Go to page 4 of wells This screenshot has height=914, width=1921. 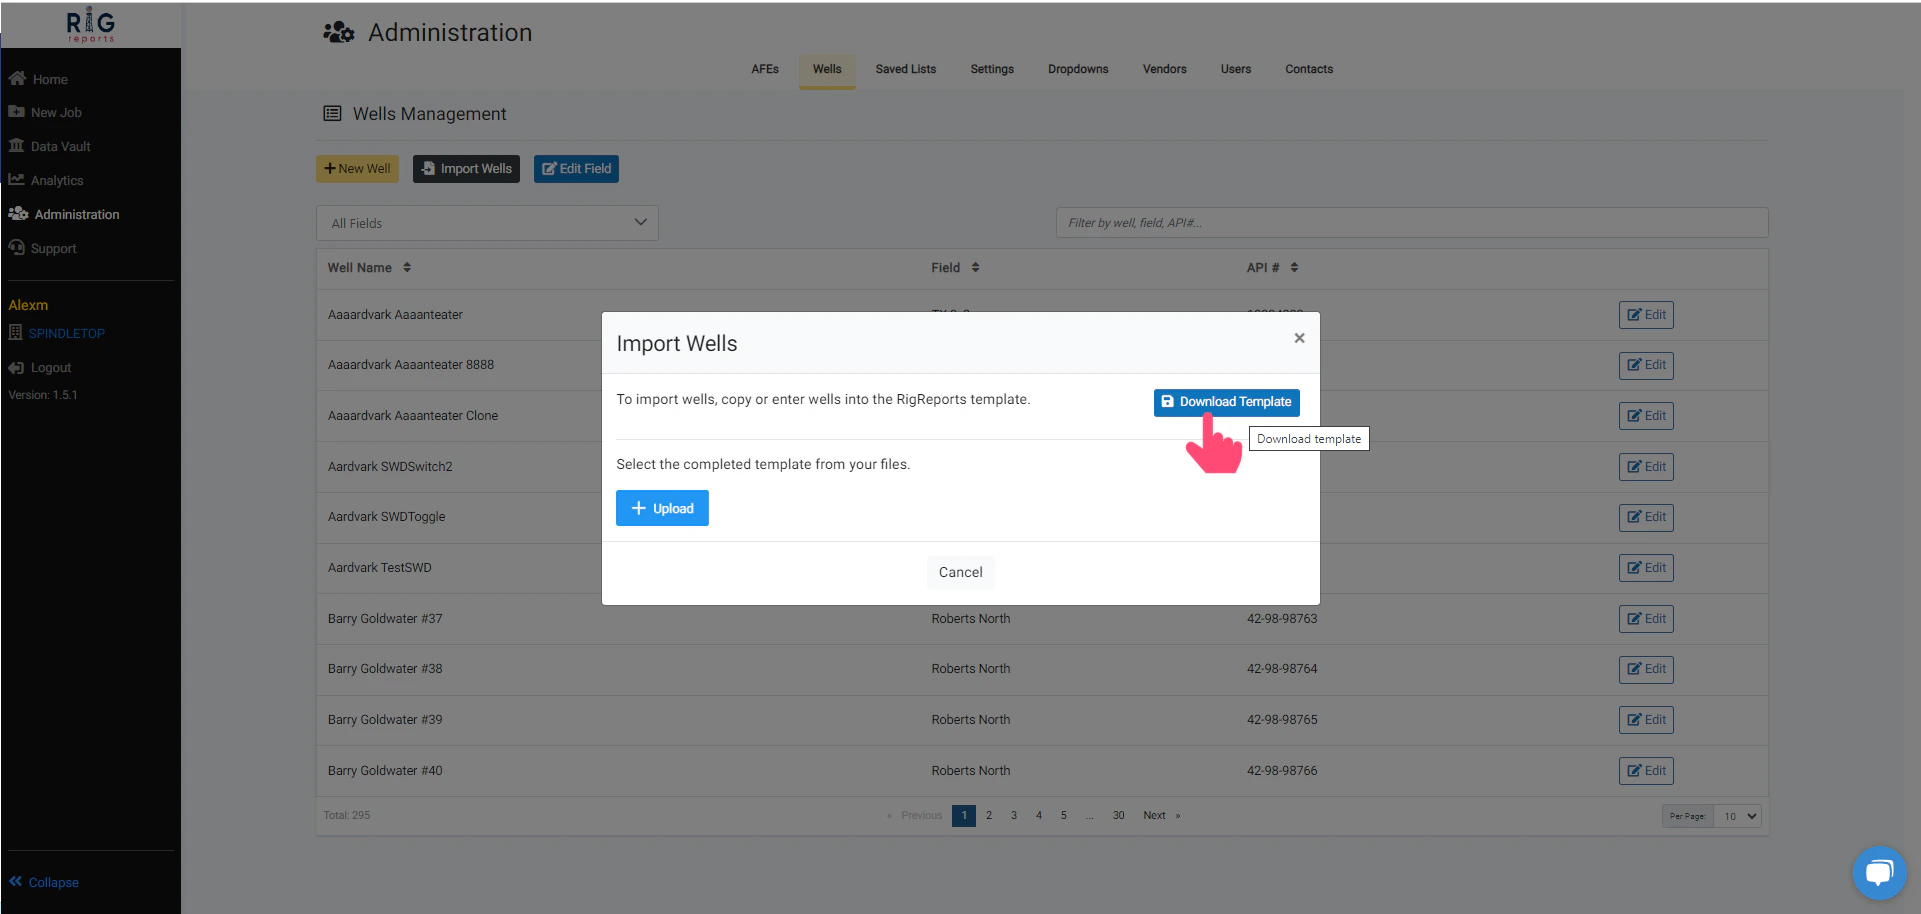coord(1039,816)
